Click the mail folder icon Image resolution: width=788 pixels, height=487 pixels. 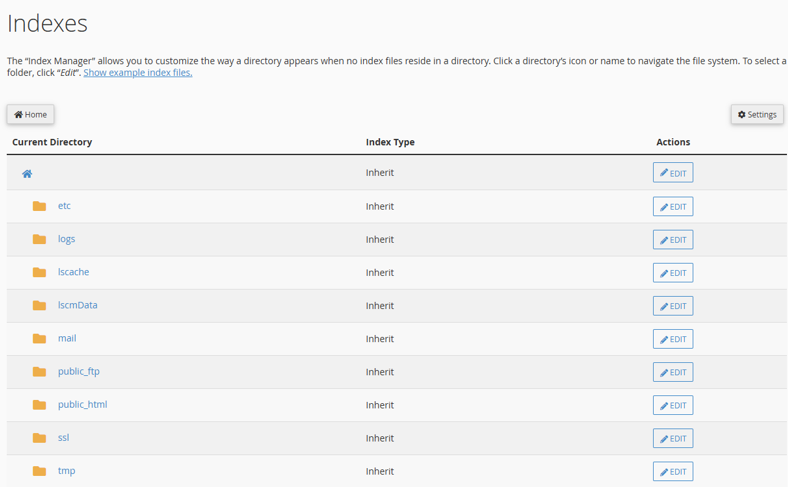(x=39, y=339)
